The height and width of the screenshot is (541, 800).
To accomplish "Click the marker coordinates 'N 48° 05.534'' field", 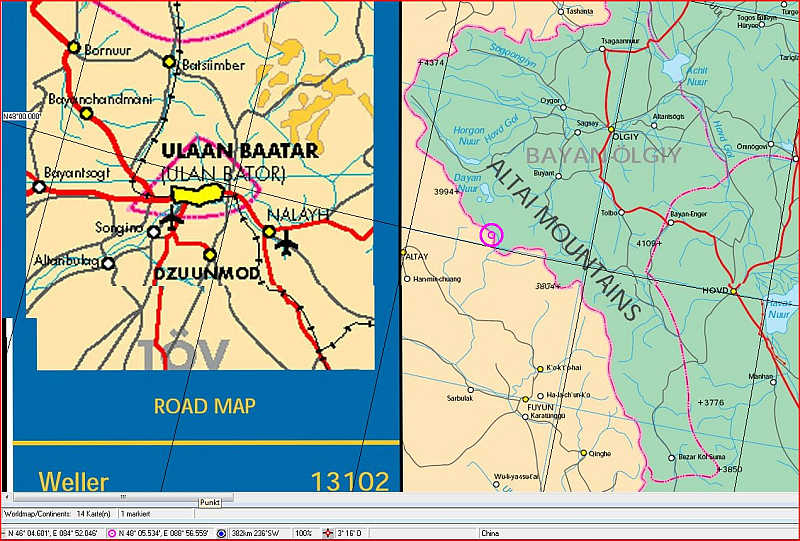I will (163, 533).
